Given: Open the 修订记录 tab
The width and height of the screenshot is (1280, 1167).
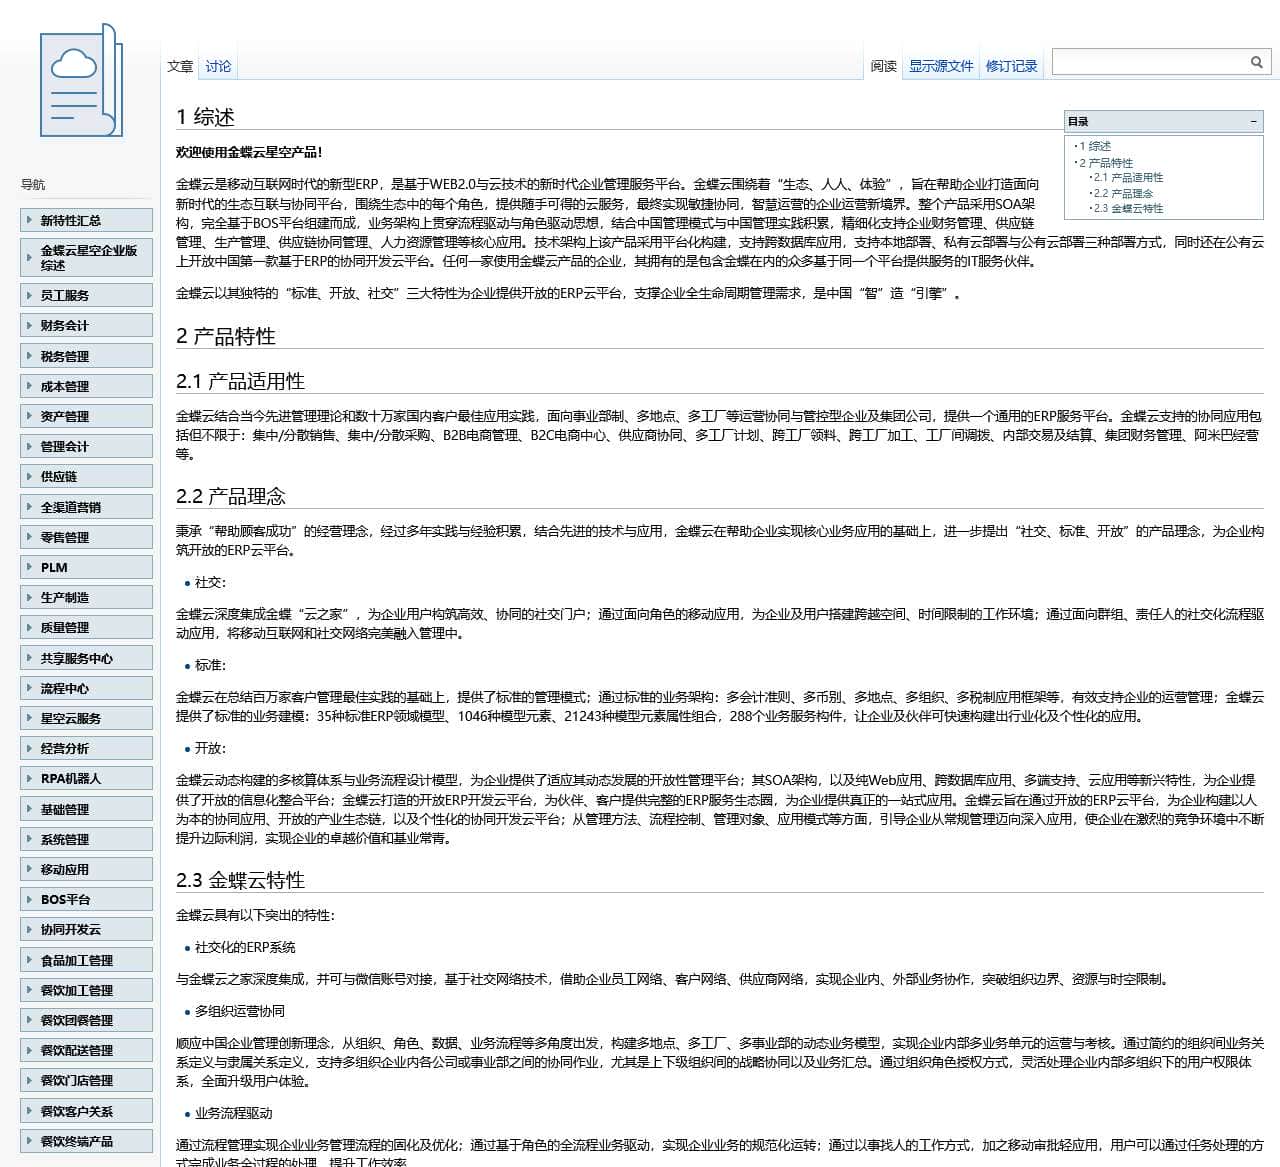Looking at the screenshot, I should pyautogui.click(x=1011, y=66).
